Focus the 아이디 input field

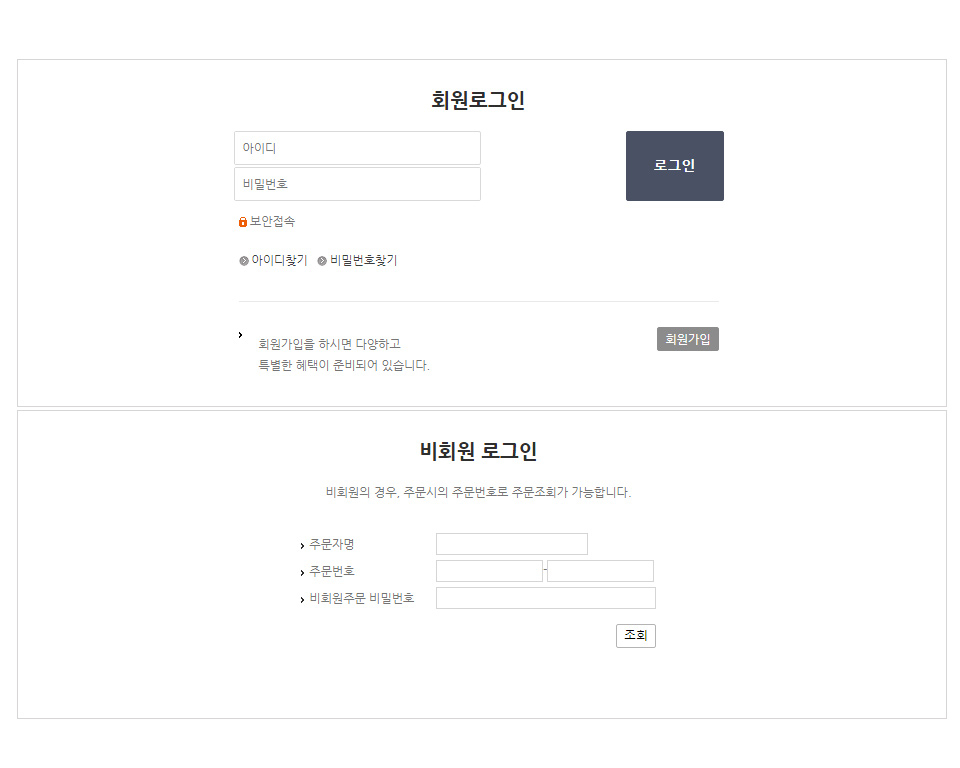point(357,148)
